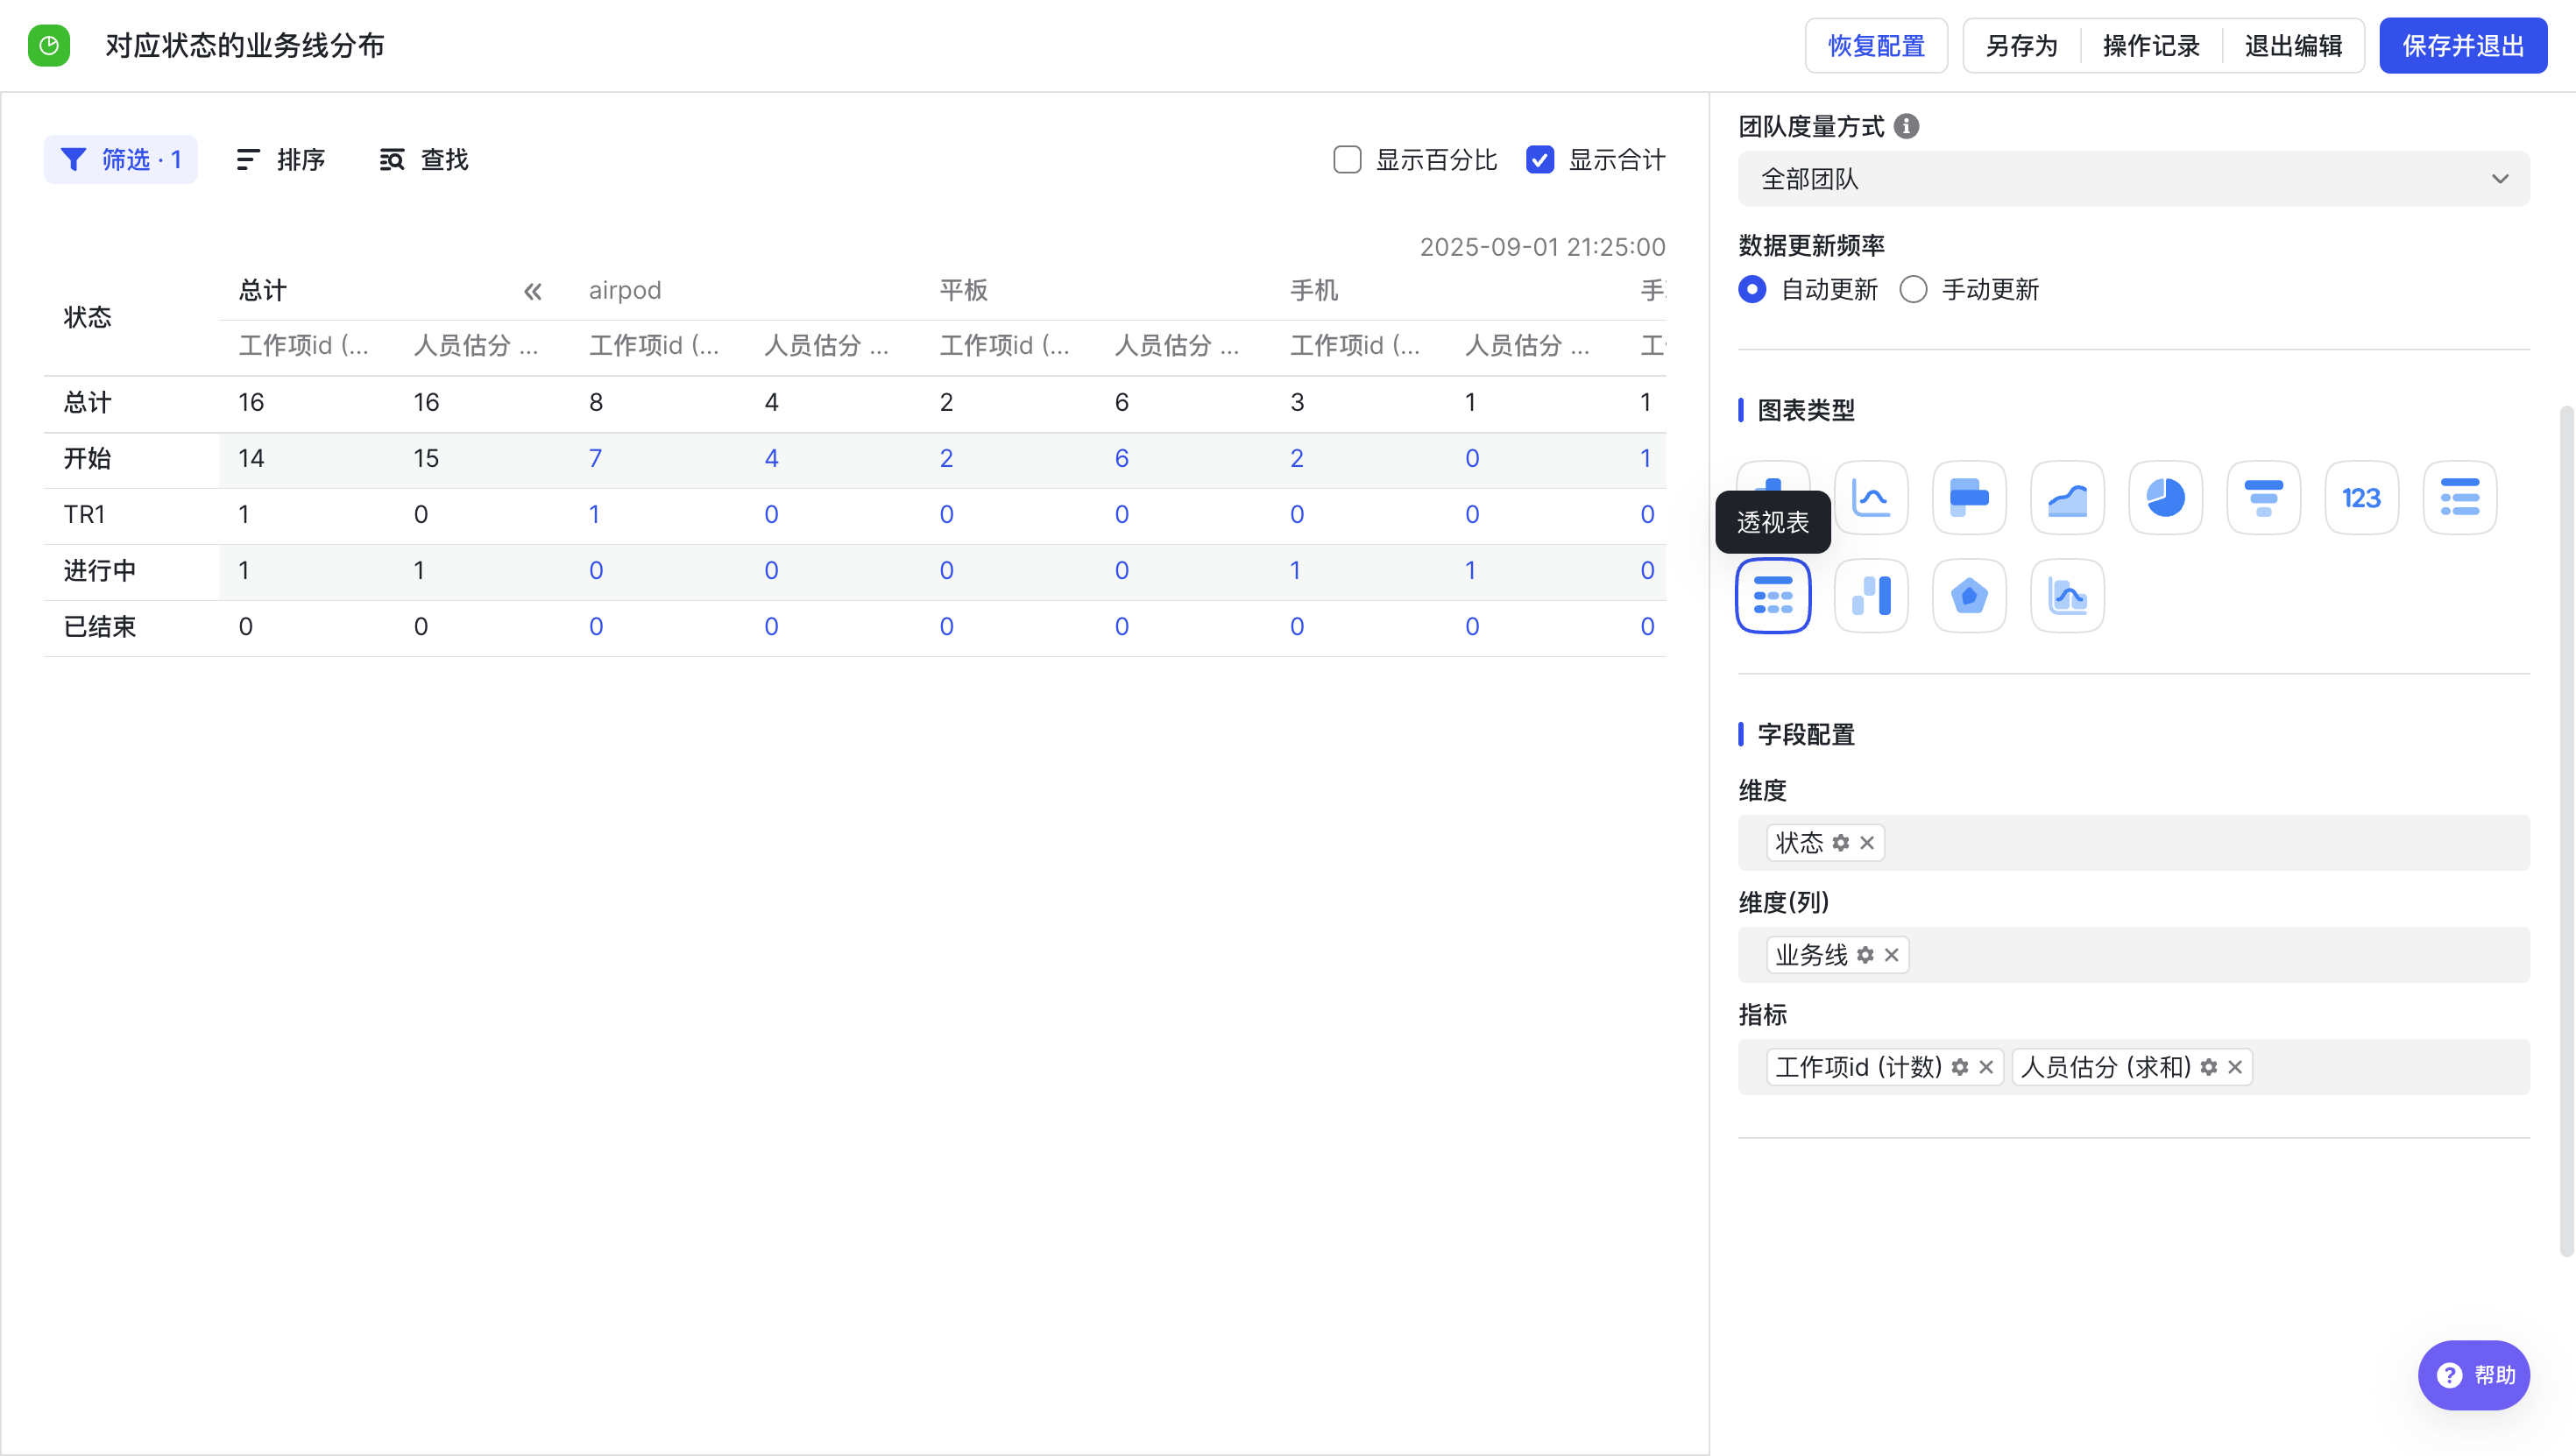Select the combined bar-line chart type
This screenshot has height=1456, width=2576.
[2067, 596]
